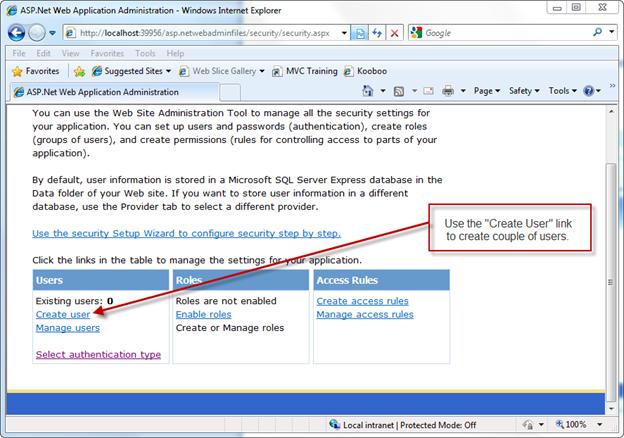Screen dimensions: 624x438
Task: Click the vertical scrollbar up arrow
Action: coord(612,112)
